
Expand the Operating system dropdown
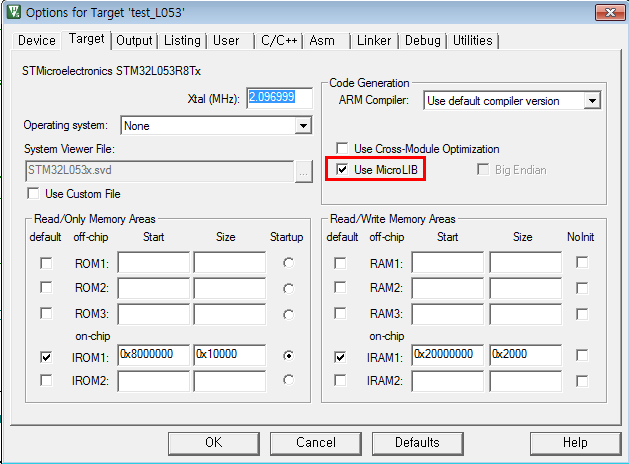click(x=304, y=126)
